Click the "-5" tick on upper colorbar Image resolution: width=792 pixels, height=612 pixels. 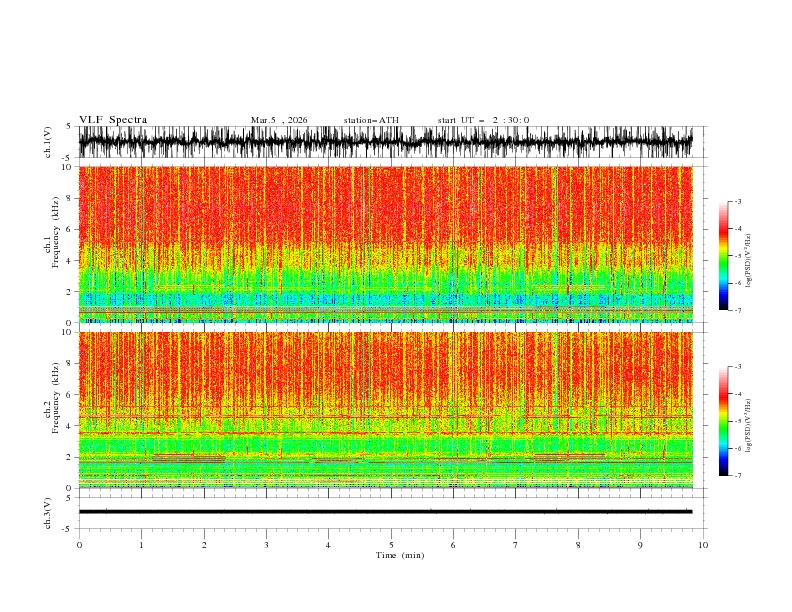pyautogui.click(x=738, y=256)
